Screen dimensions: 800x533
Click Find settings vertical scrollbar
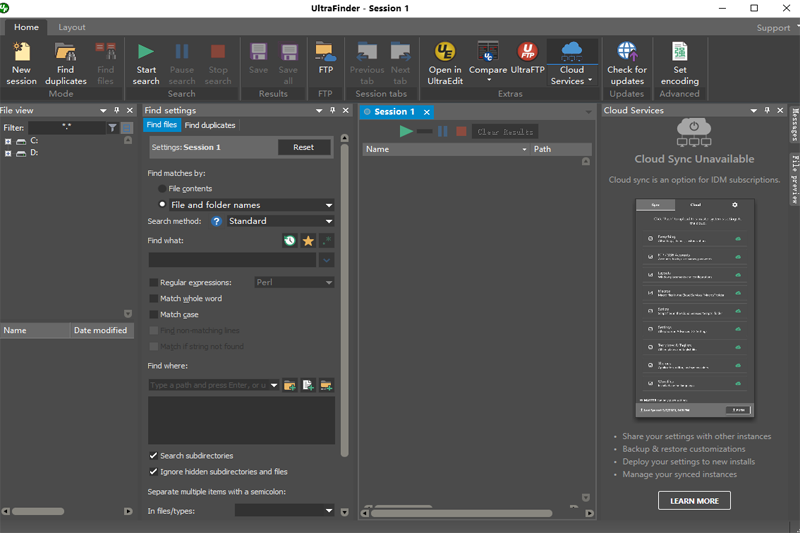point(344,301)
